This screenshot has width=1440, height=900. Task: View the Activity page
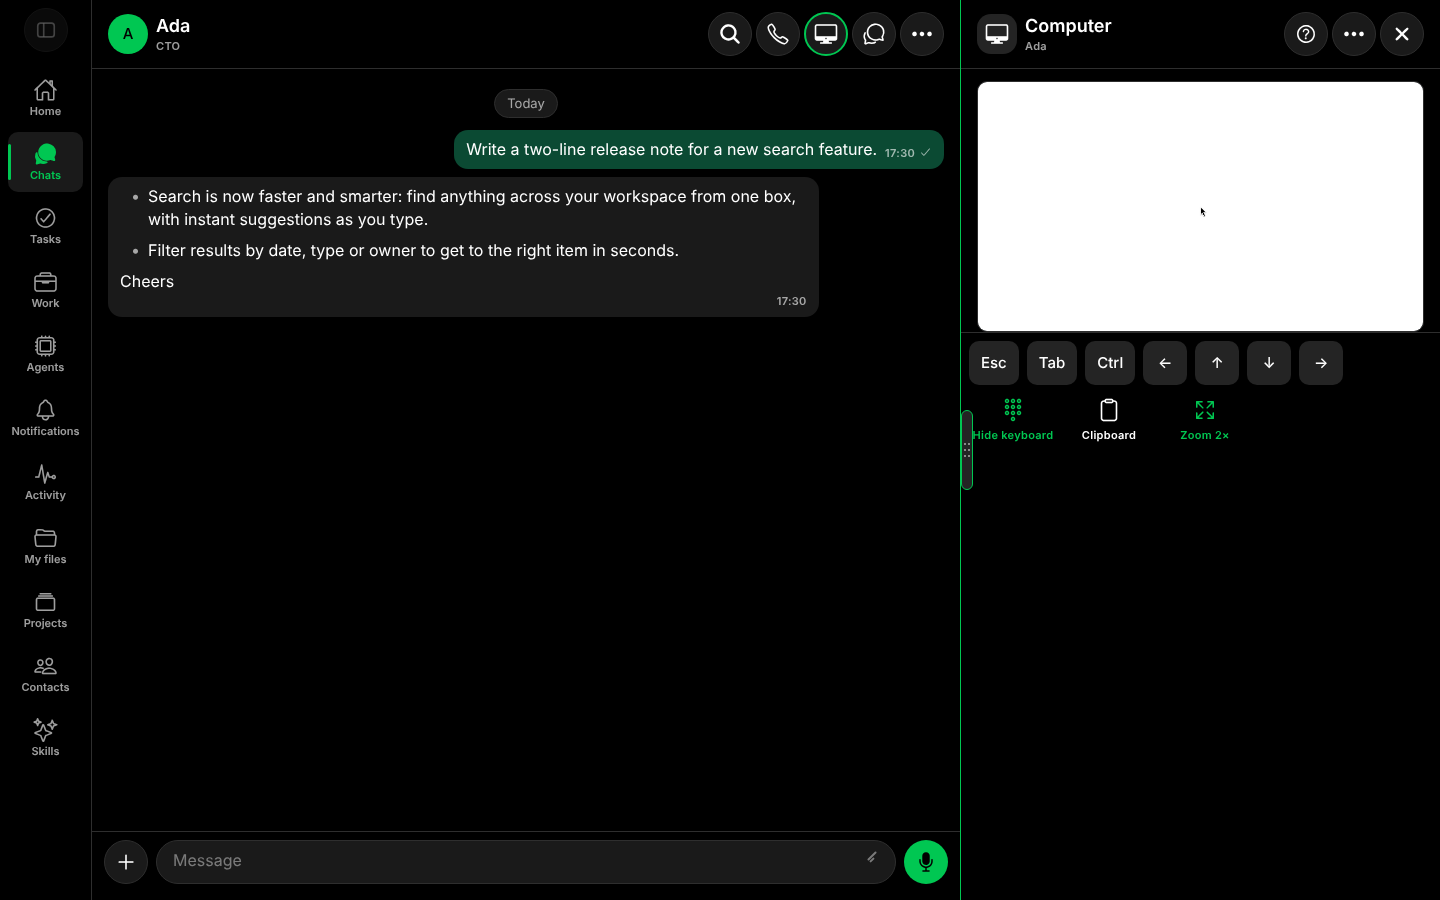[x=45, y=482]
